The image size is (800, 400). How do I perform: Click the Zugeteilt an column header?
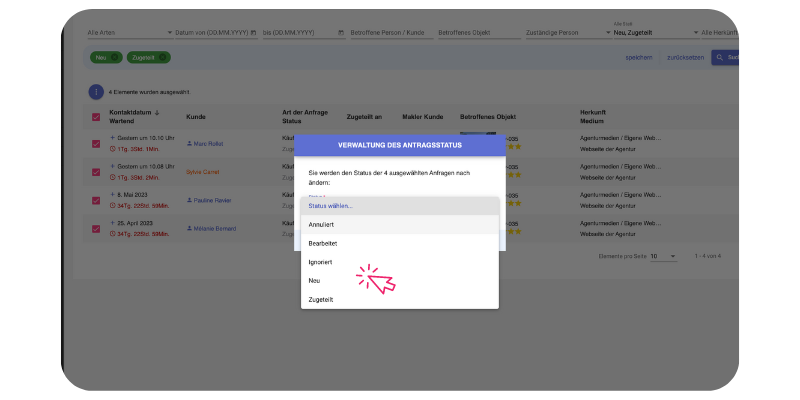(364, 117)
